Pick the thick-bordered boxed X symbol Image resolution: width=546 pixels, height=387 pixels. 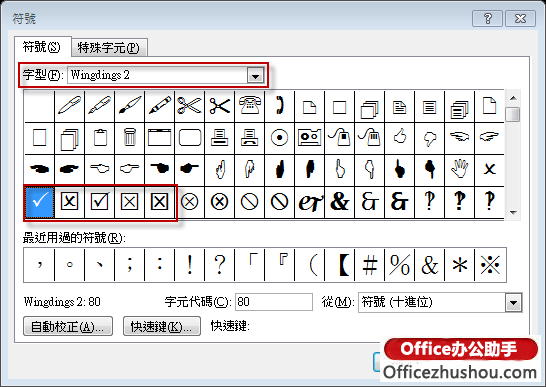tap(159, 202)
